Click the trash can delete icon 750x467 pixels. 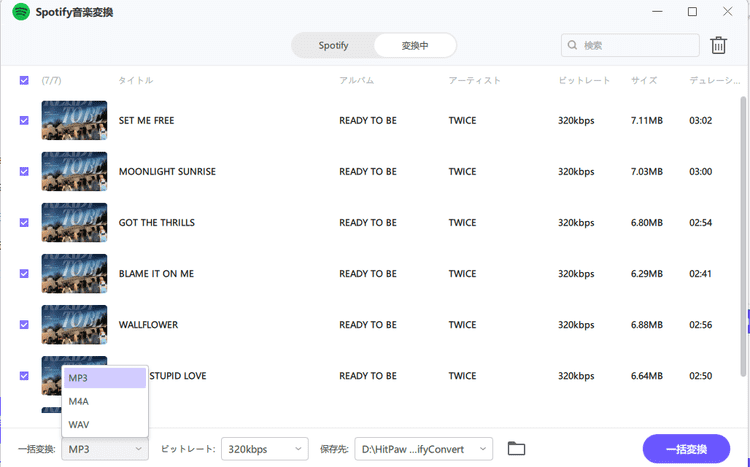[x=718, y=45]
